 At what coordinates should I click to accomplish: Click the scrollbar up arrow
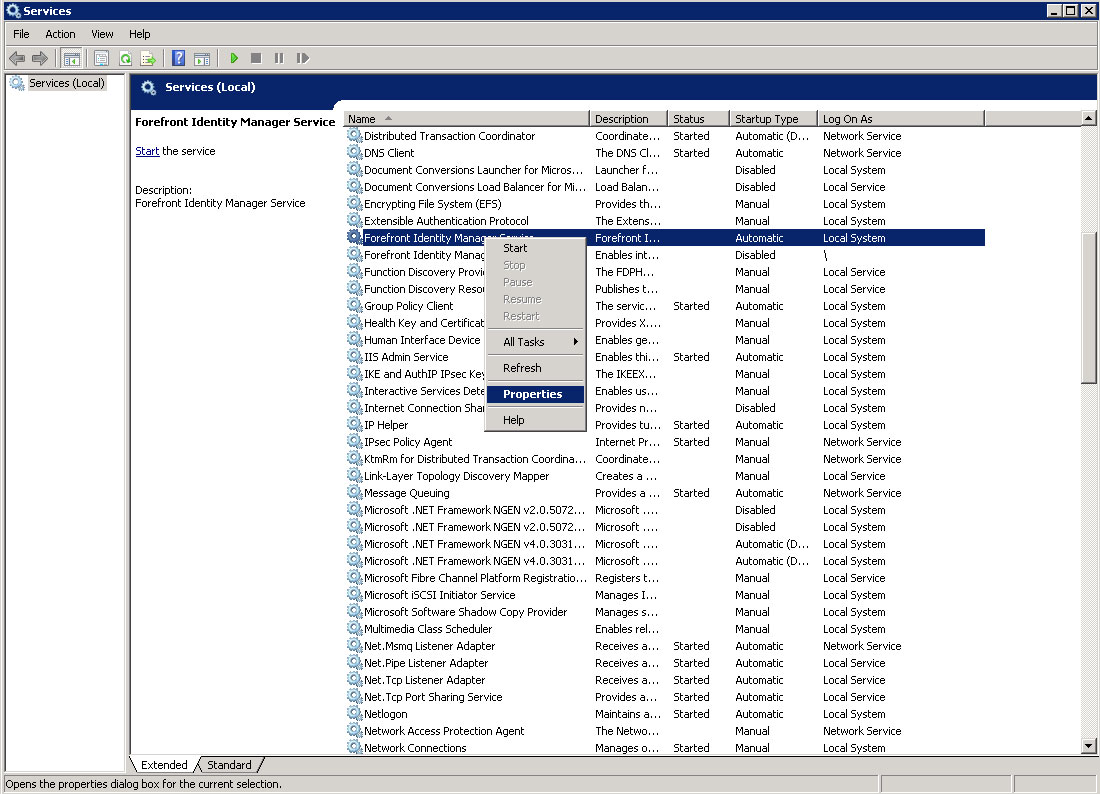tap(1088, 118)
